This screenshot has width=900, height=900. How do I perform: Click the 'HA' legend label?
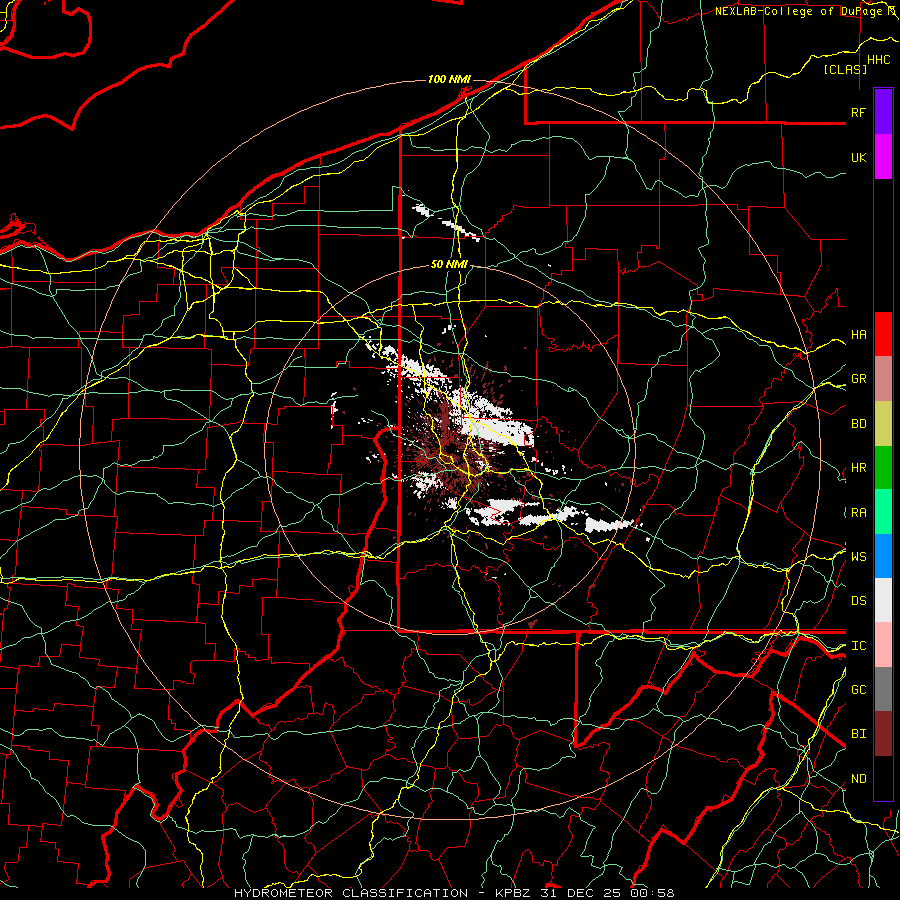pyautogui.click(x=858, y=335)
